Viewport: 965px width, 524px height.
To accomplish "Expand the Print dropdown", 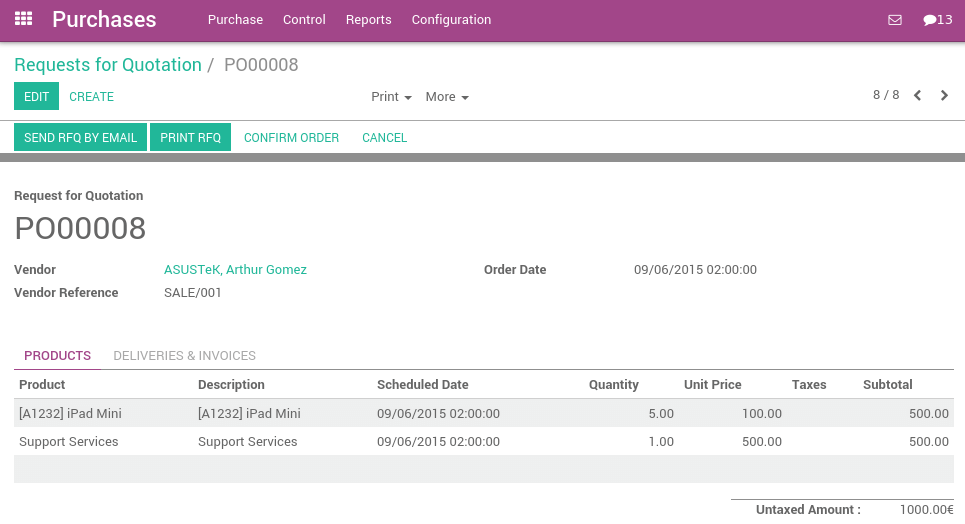I will click(x=391, y=97).
